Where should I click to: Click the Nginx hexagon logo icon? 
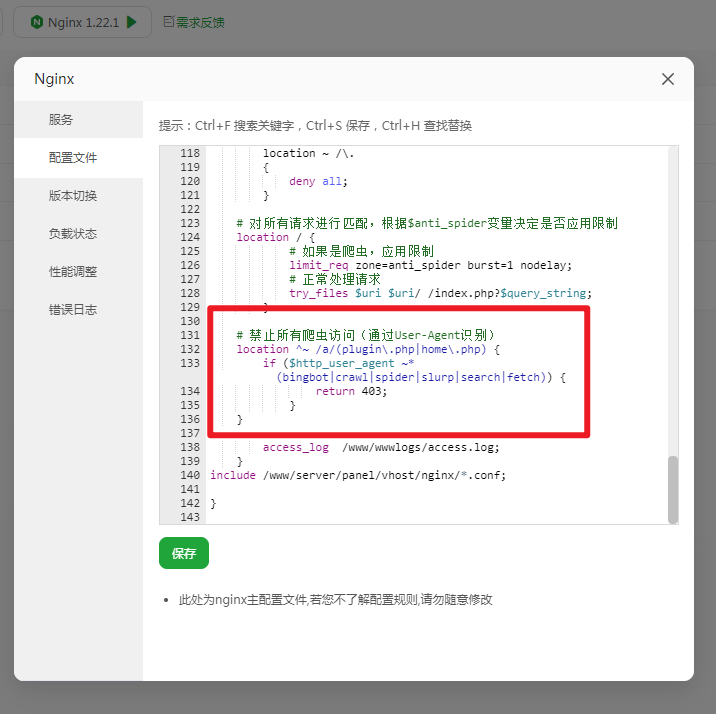coord(36,22)
